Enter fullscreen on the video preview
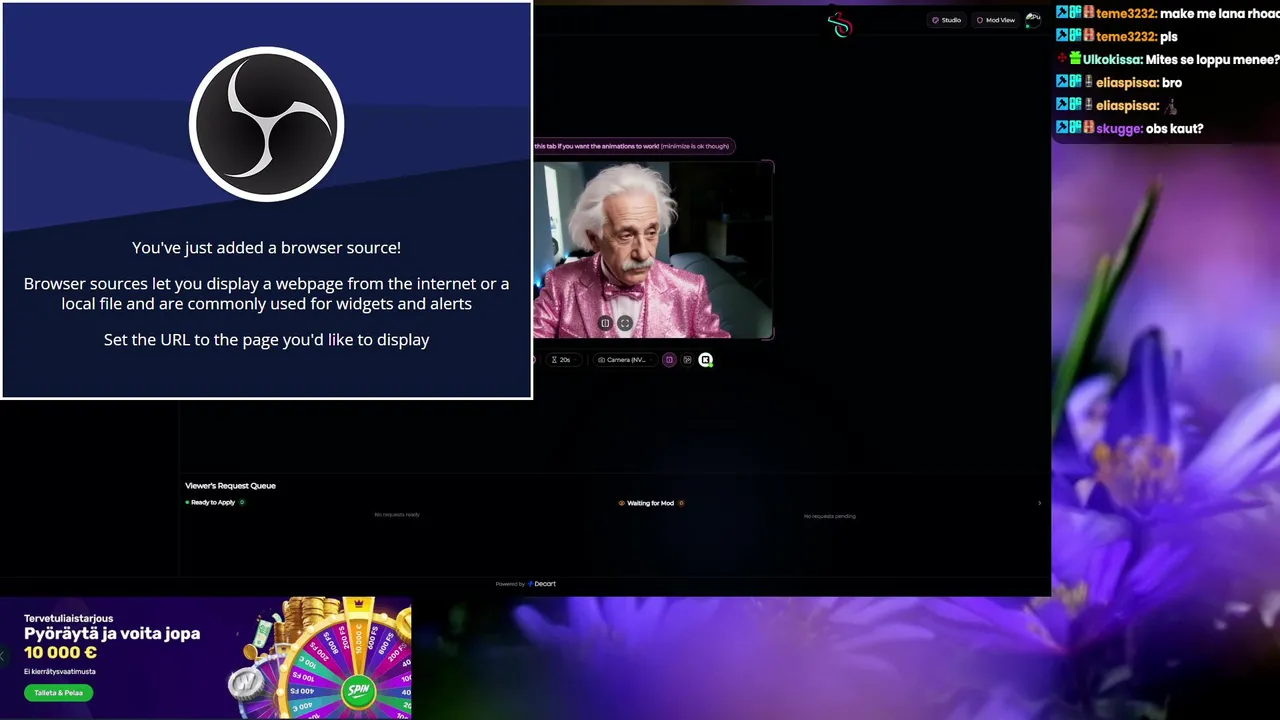Image resolution: width=1280 pixels, height=720 pixels. click(x=625, y=323)
